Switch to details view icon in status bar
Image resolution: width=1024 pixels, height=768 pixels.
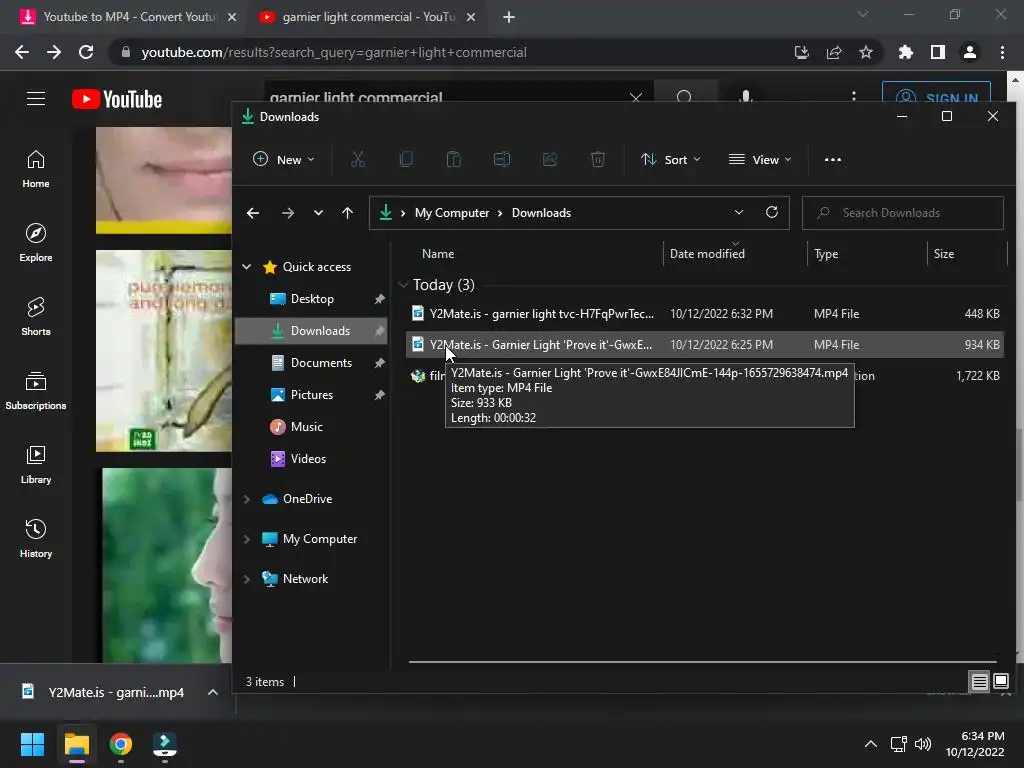(979, 682)
